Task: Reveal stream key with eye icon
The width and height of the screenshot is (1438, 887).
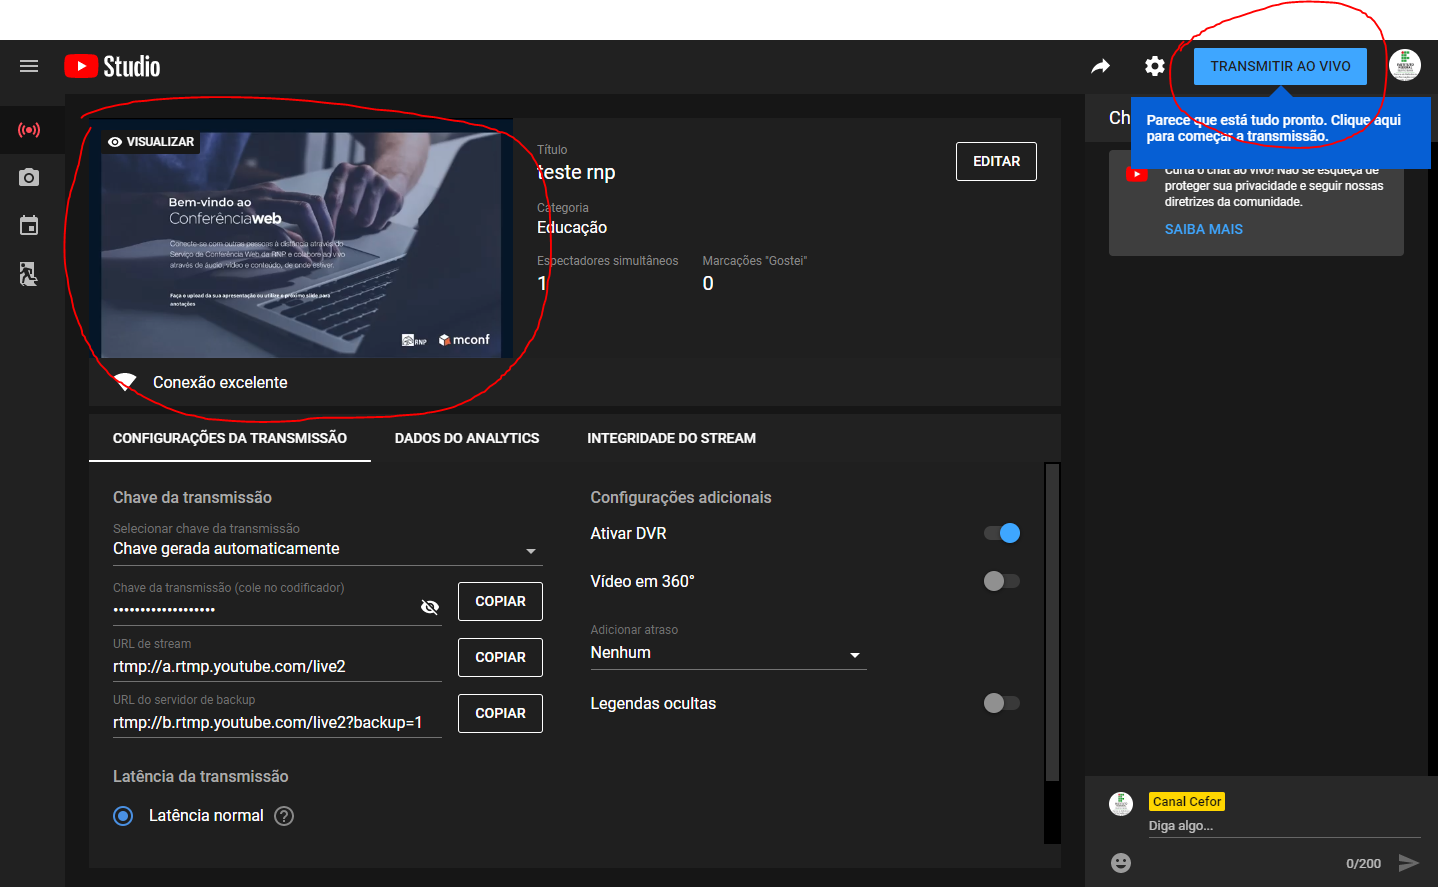Action: point(430,607)
